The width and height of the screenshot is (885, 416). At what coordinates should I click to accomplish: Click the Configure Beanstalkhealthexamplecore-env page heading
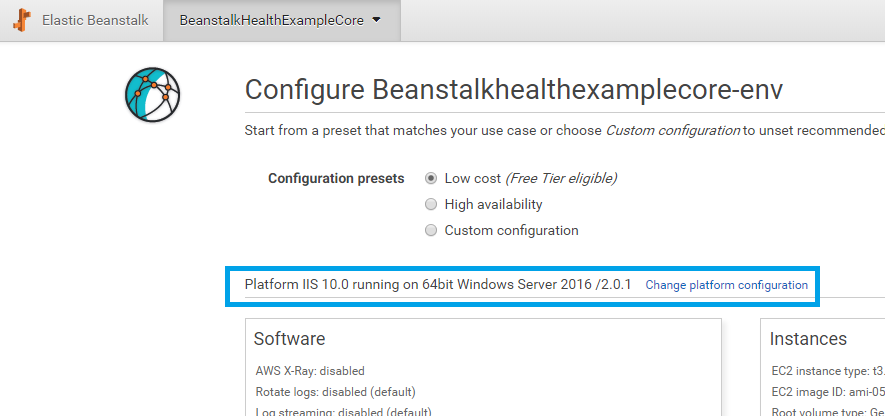tap(514, 90)
